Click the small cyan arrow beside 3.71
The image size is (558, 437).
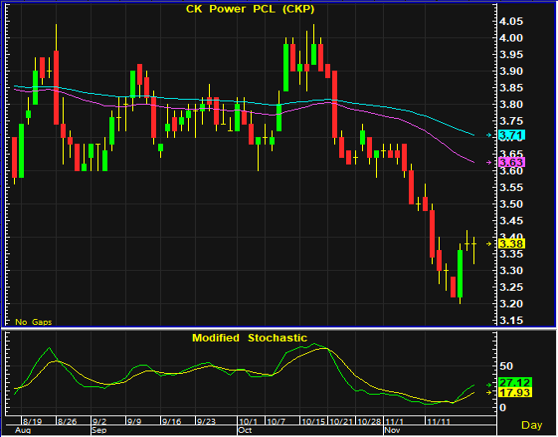489,135
